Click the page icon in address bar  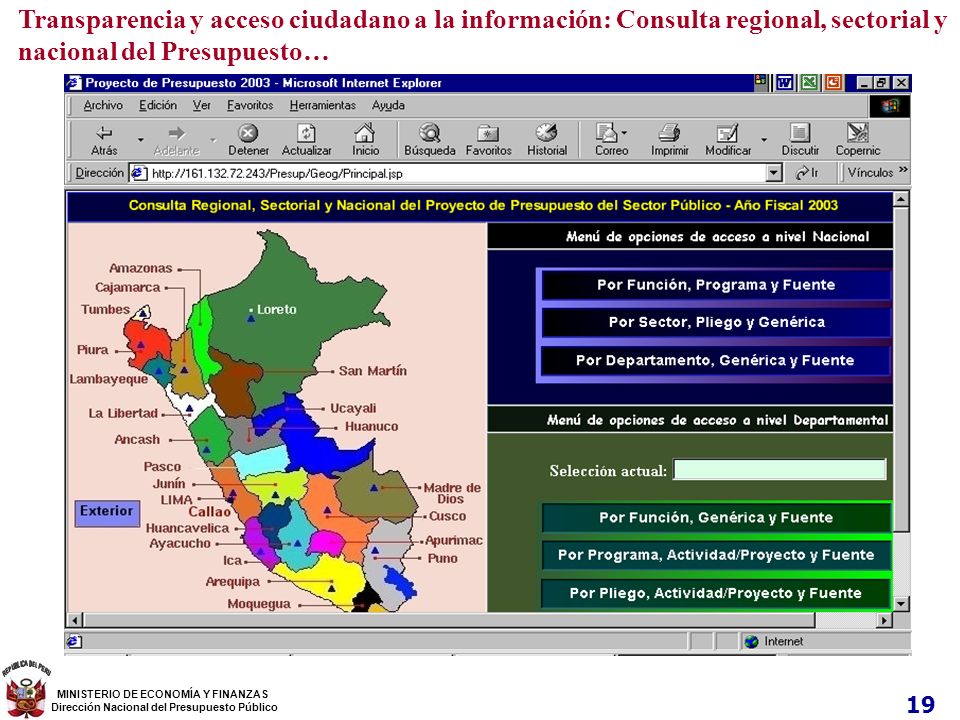(x=139, y=173)
